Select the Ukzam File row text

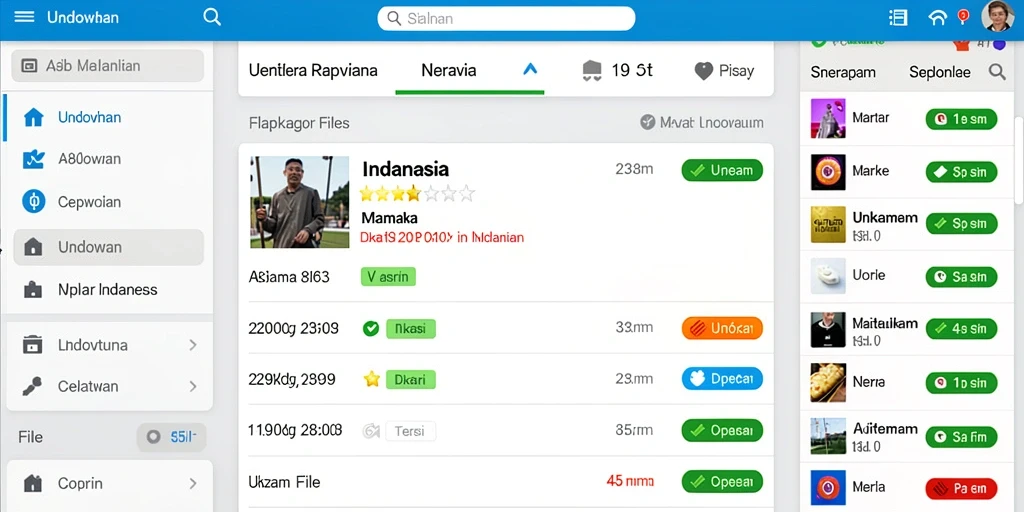click(x=284, y=483)
